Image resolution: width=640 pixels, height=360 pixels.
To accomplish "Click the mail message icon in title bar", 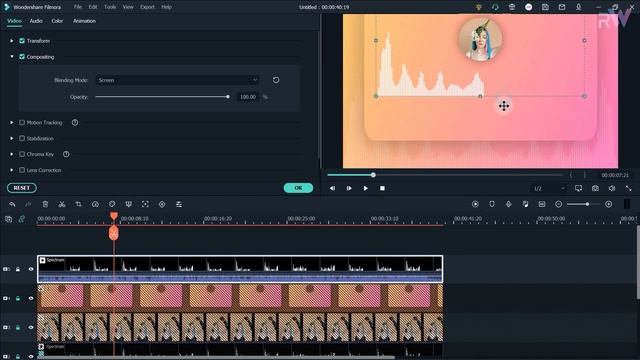I will [x=562, y=7].
